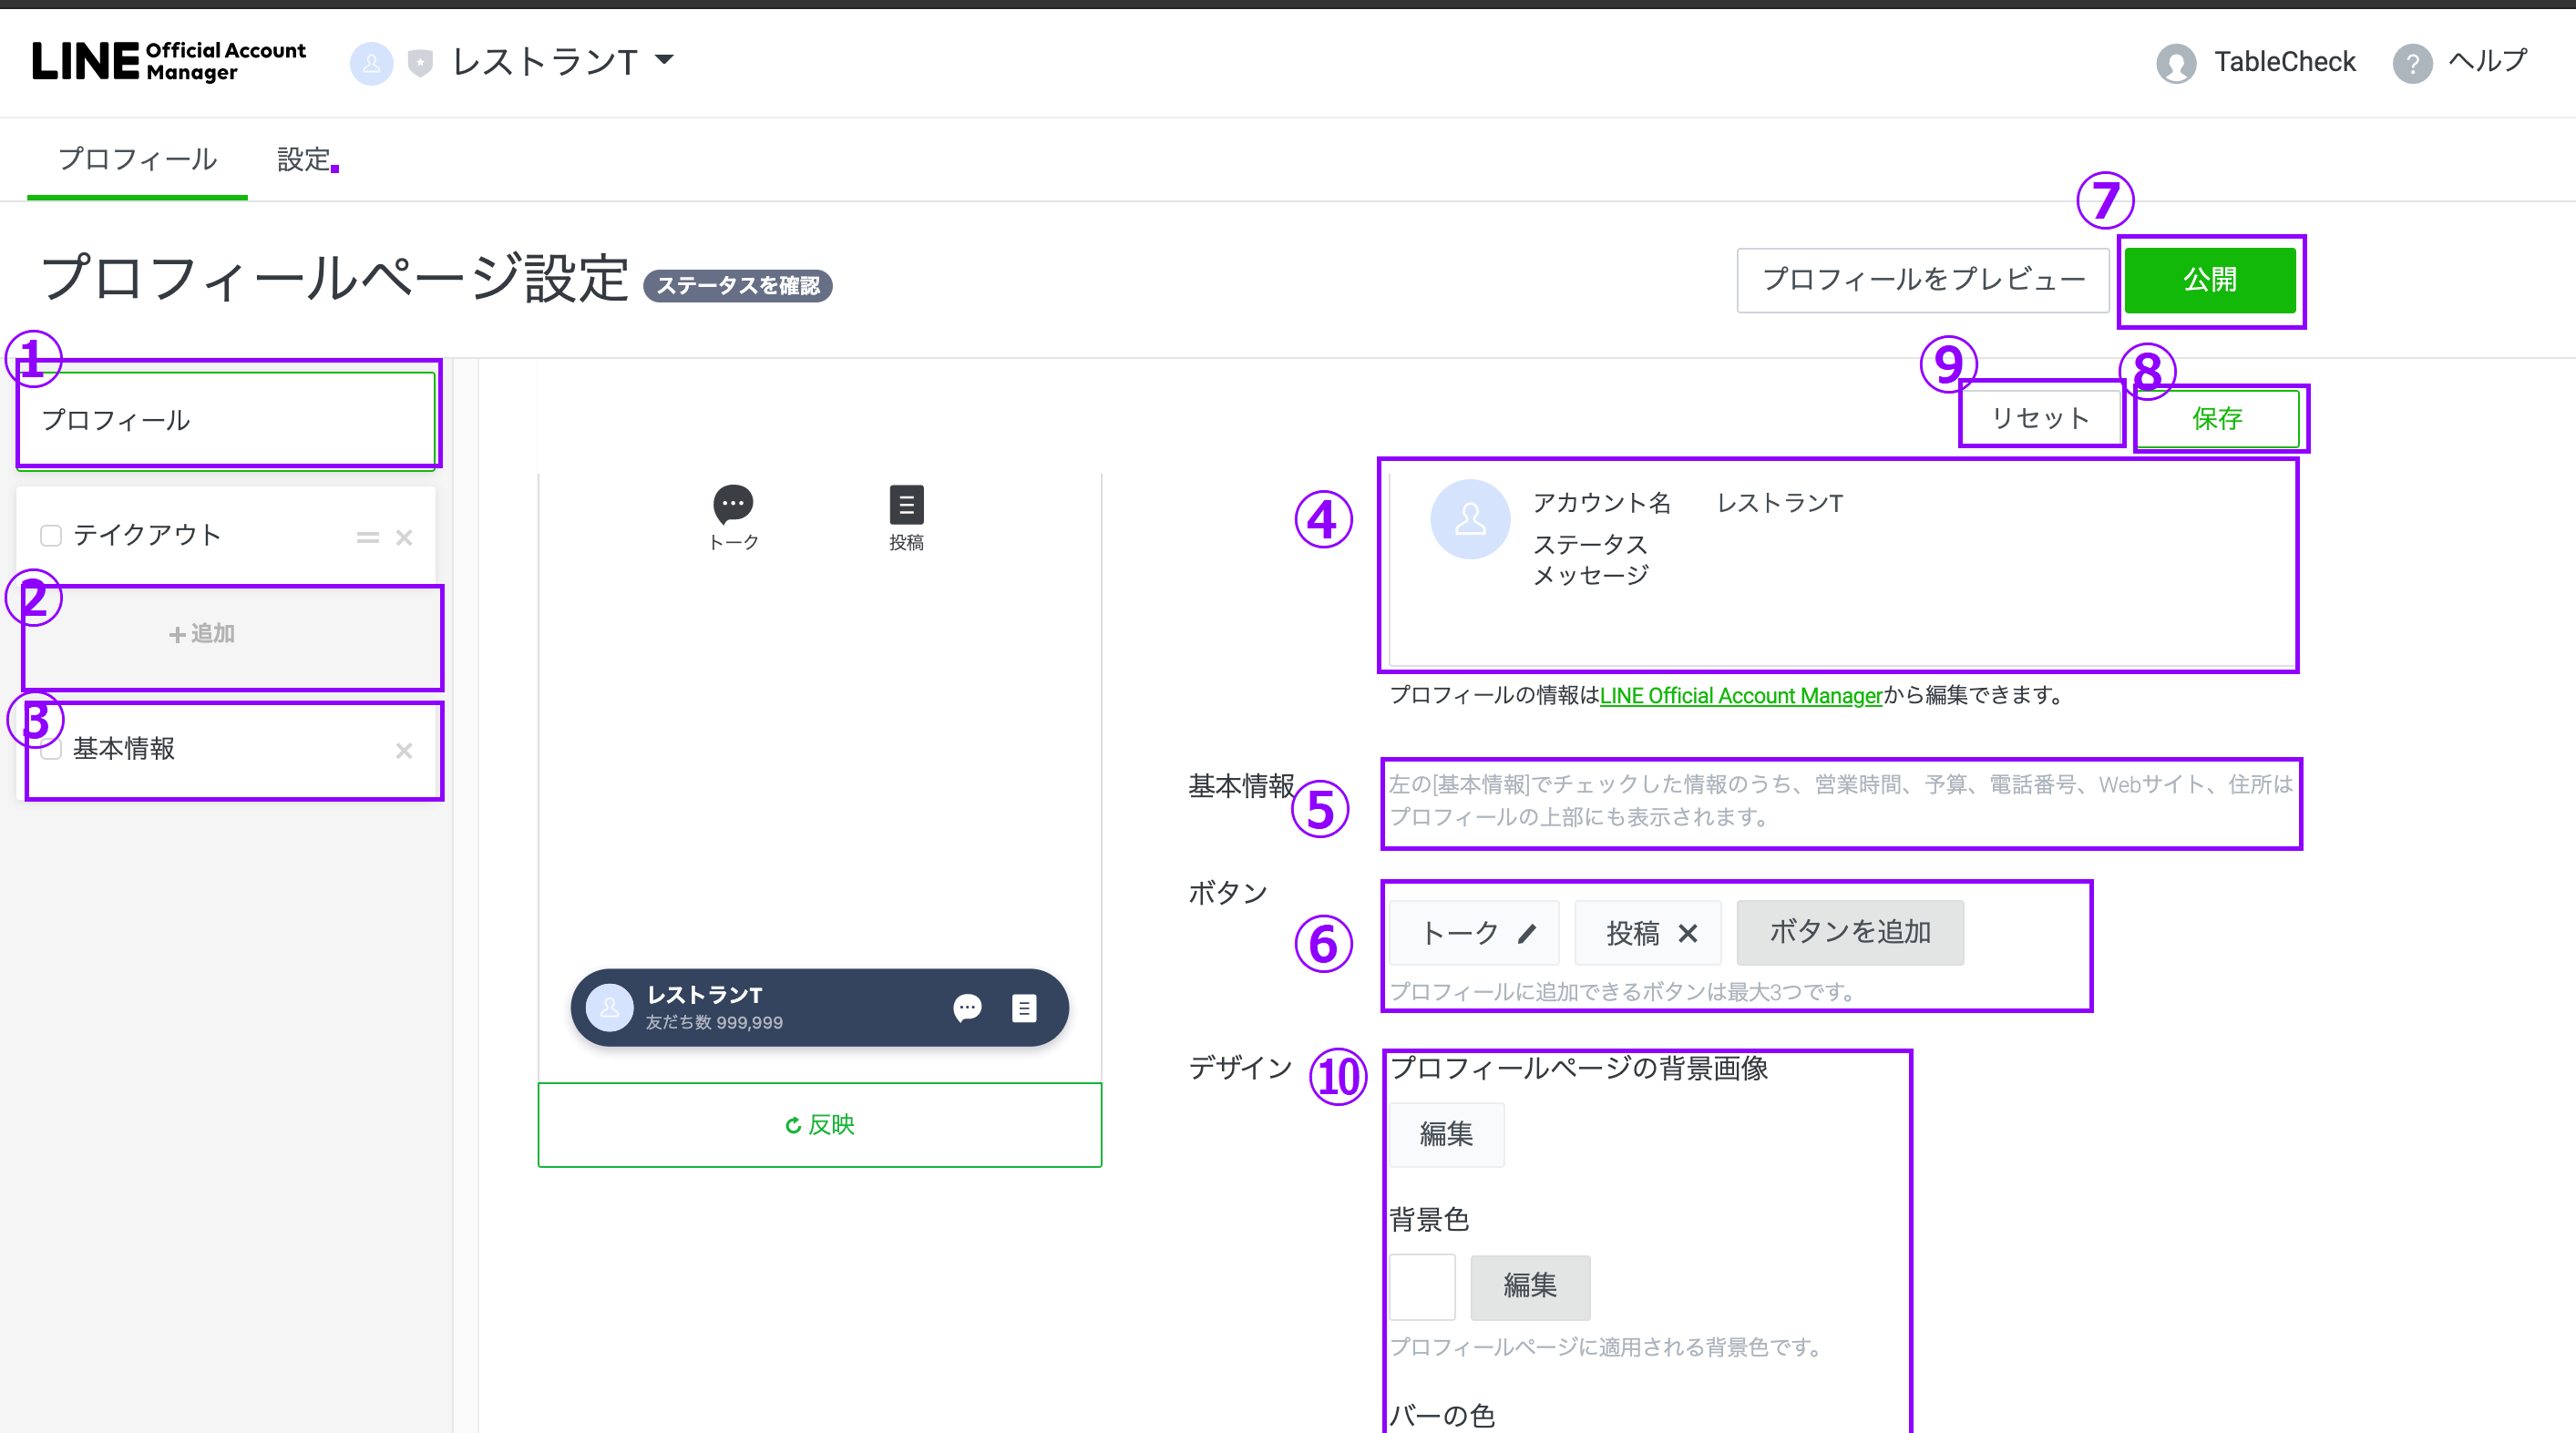
Task: Click the green 公開 publish button
Action: click(2209, 280)
